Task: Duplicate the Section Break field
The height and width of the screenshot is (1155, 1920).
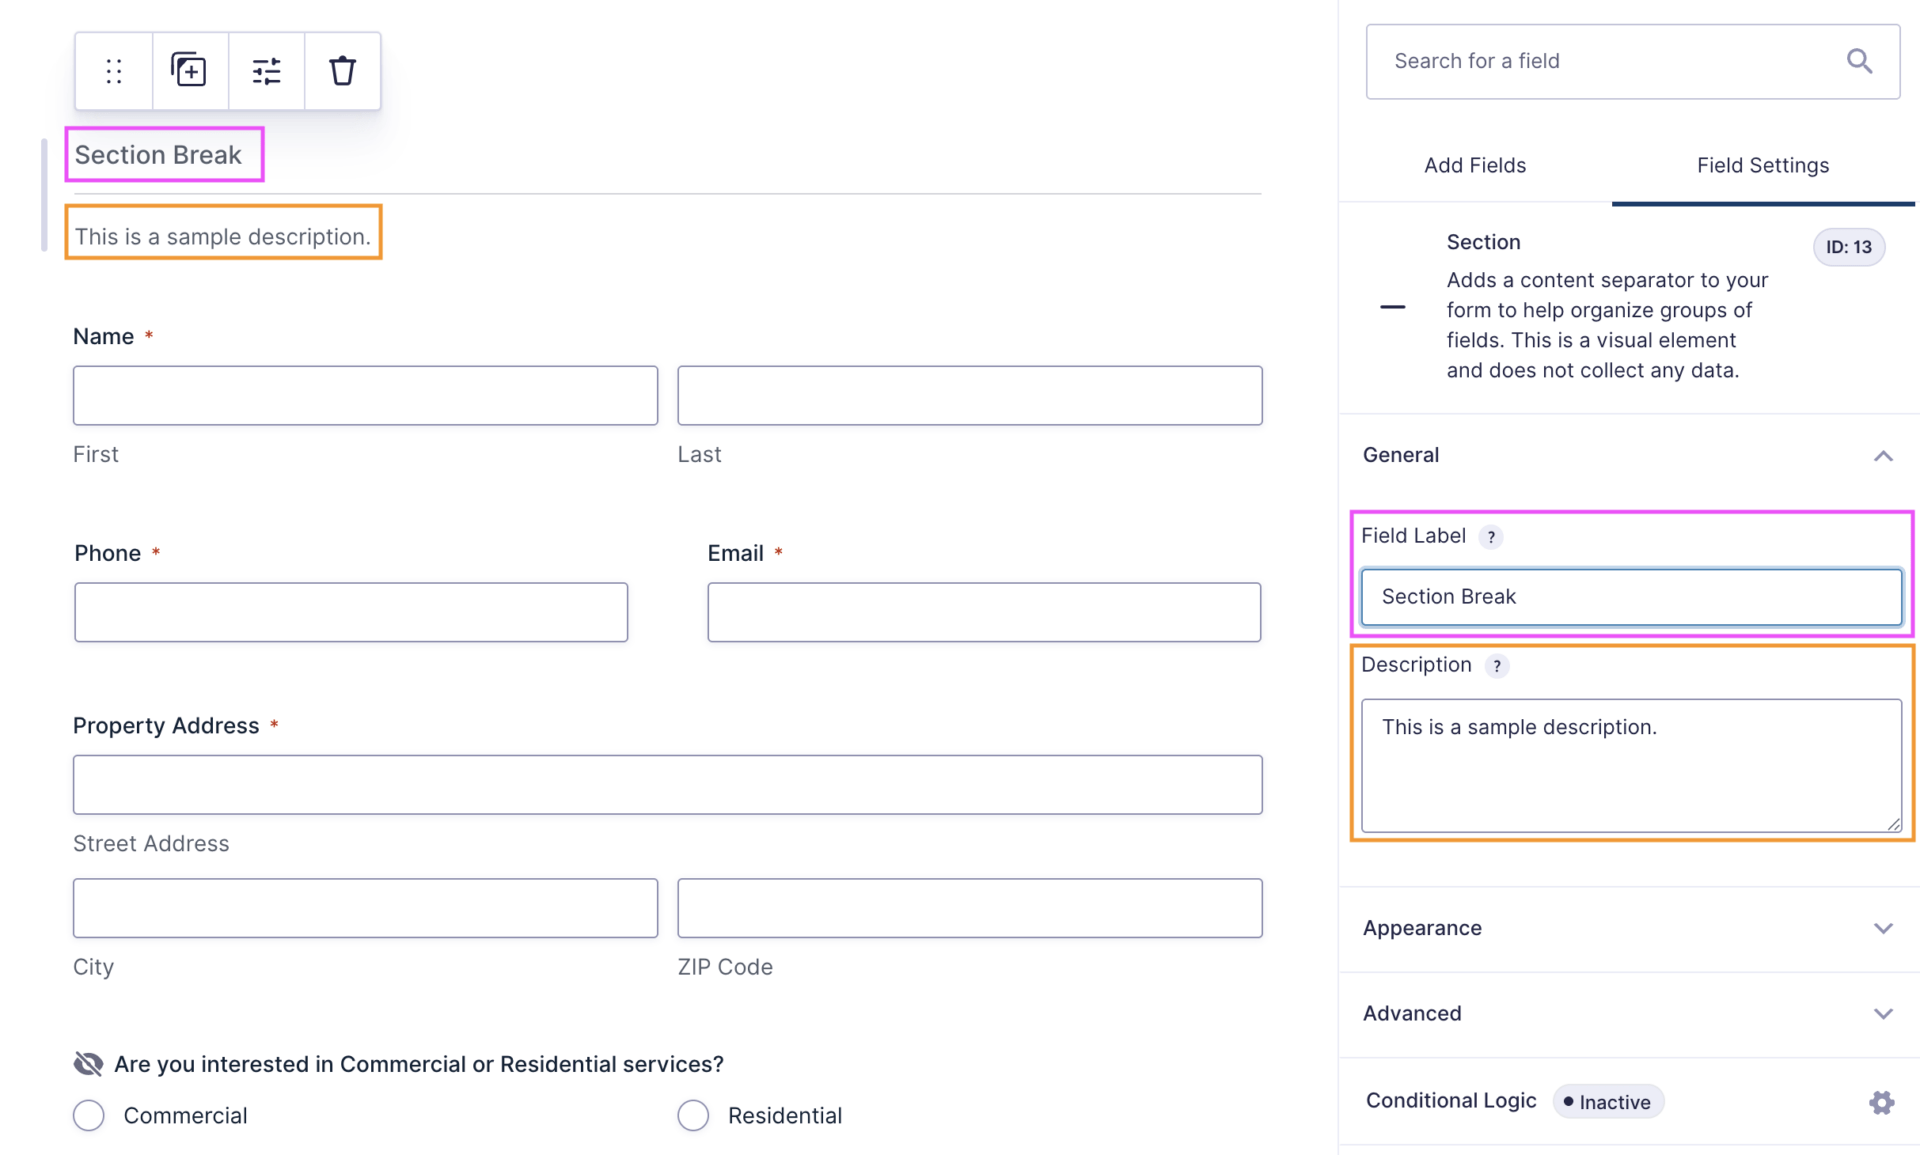Action: coord(190,71)
